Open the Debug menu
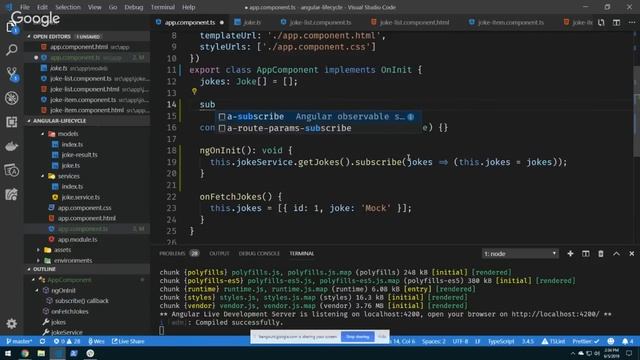 point(134,7)
